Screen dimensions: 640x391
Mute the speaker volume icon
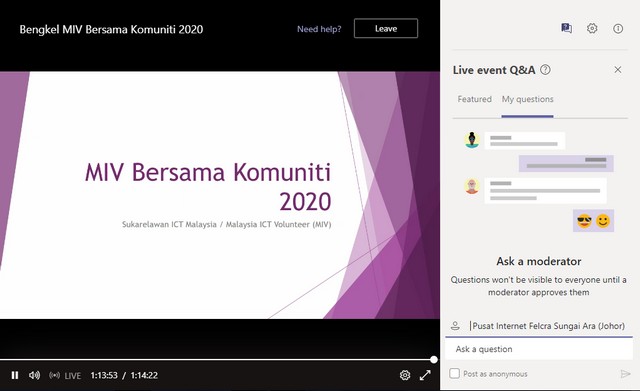35,375
